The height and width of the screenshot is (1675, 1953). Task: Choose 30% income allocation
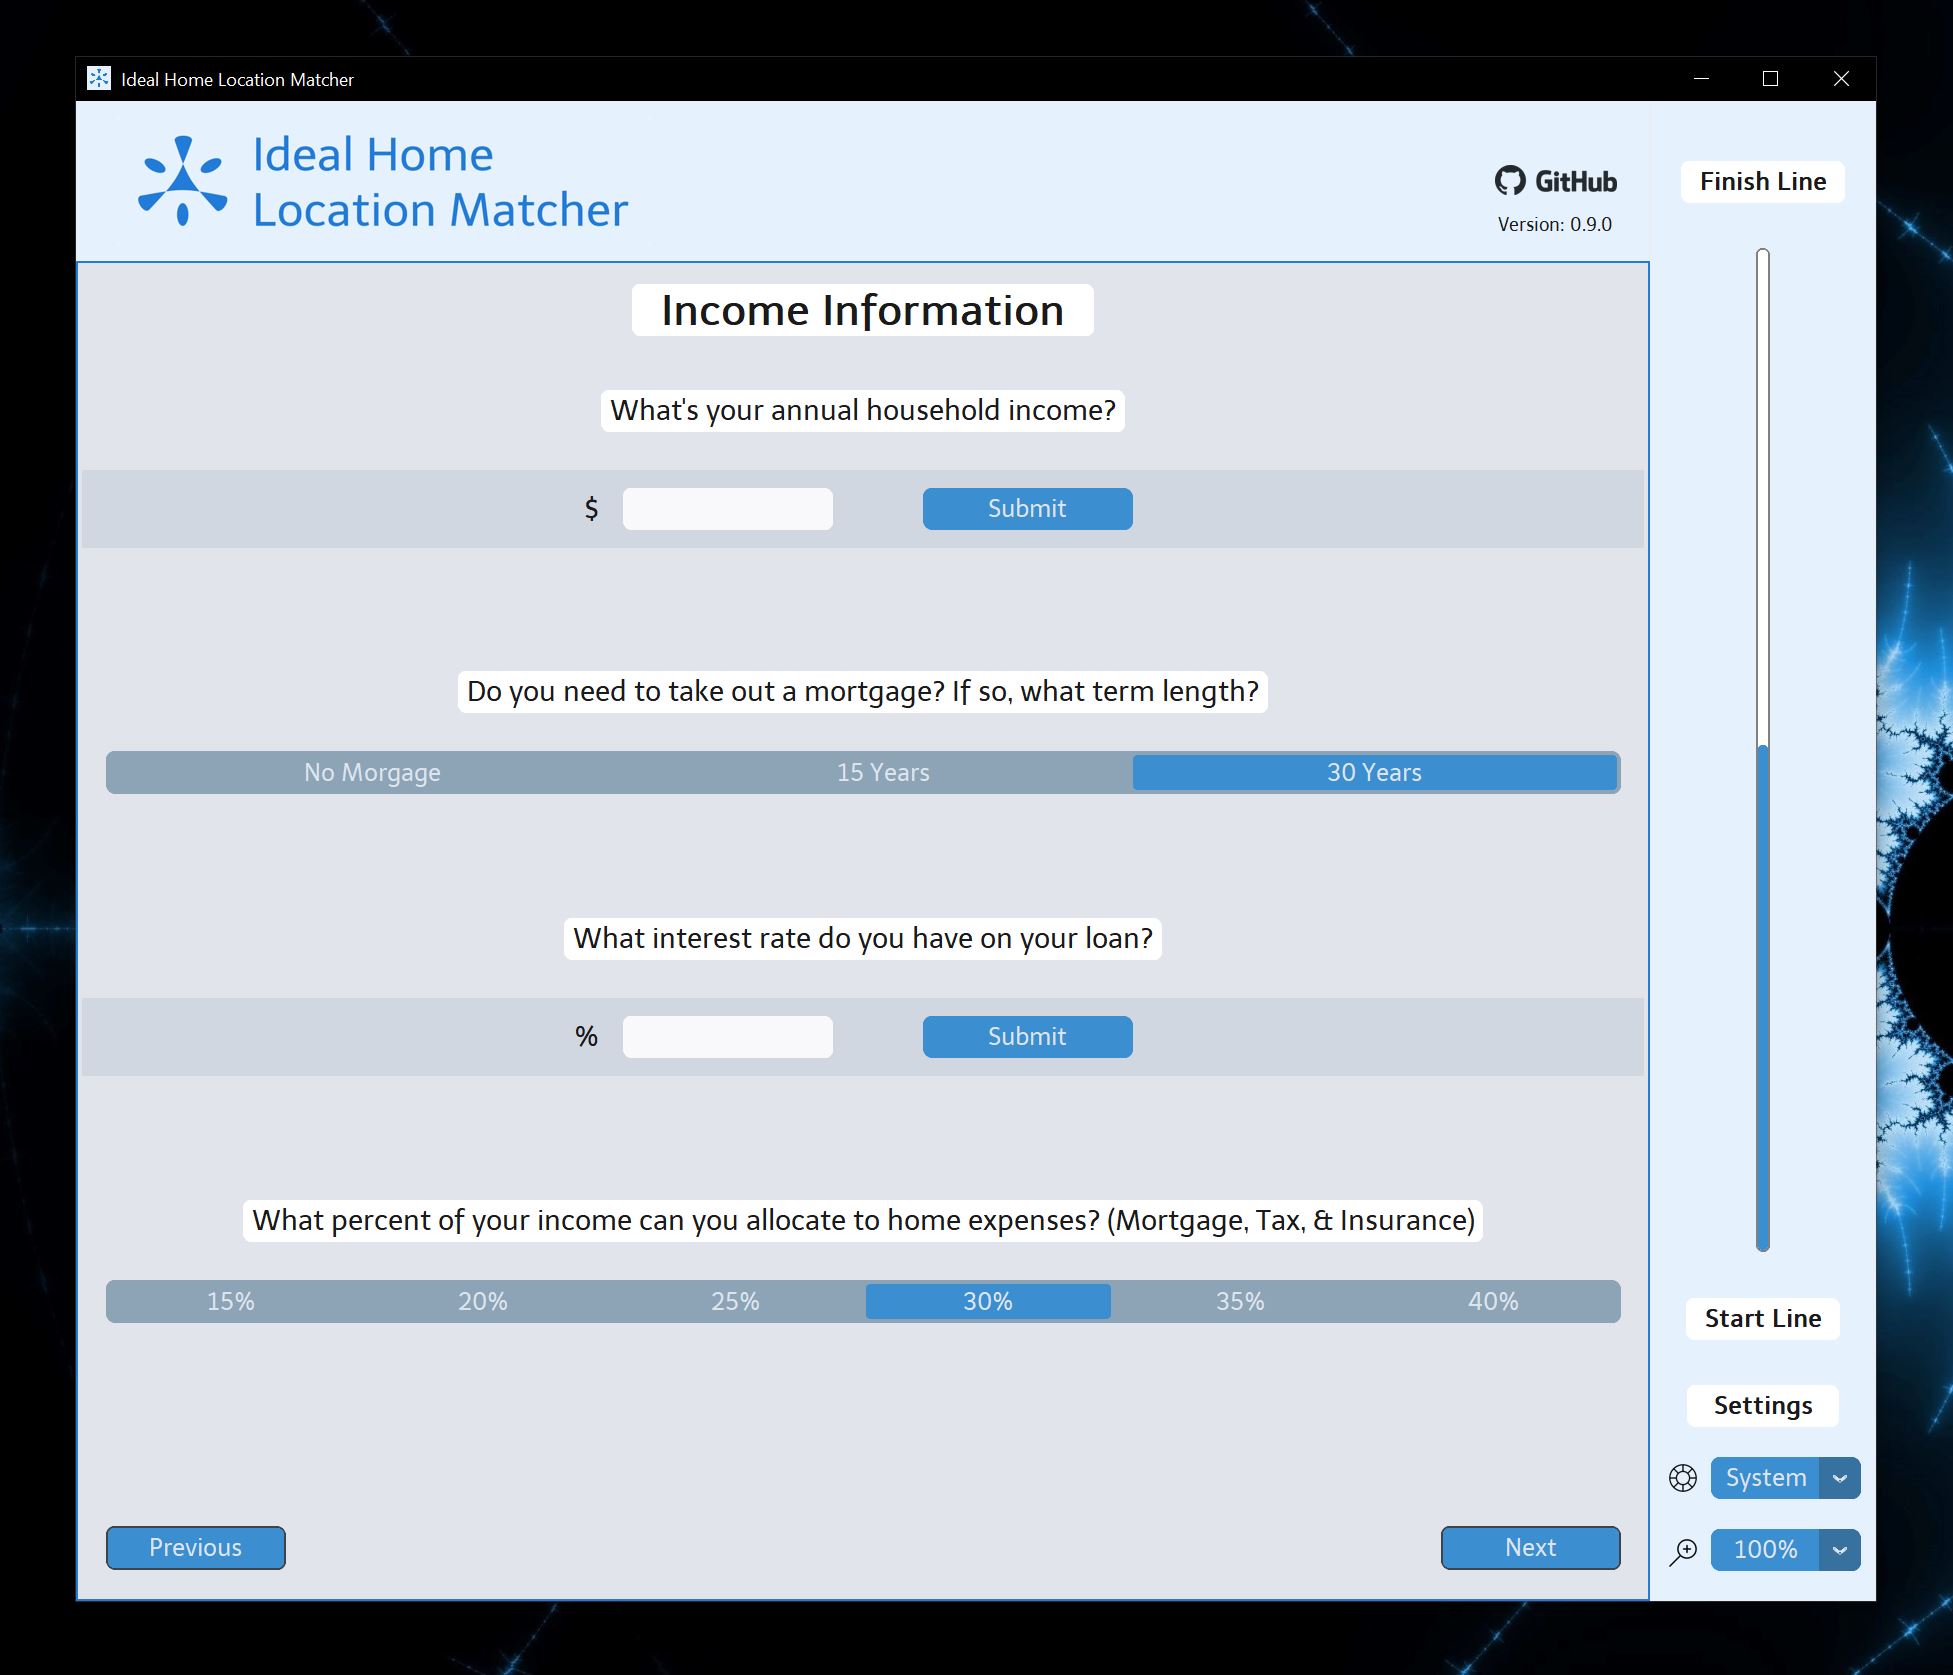pyautogui.click(x=988, y=1301)
